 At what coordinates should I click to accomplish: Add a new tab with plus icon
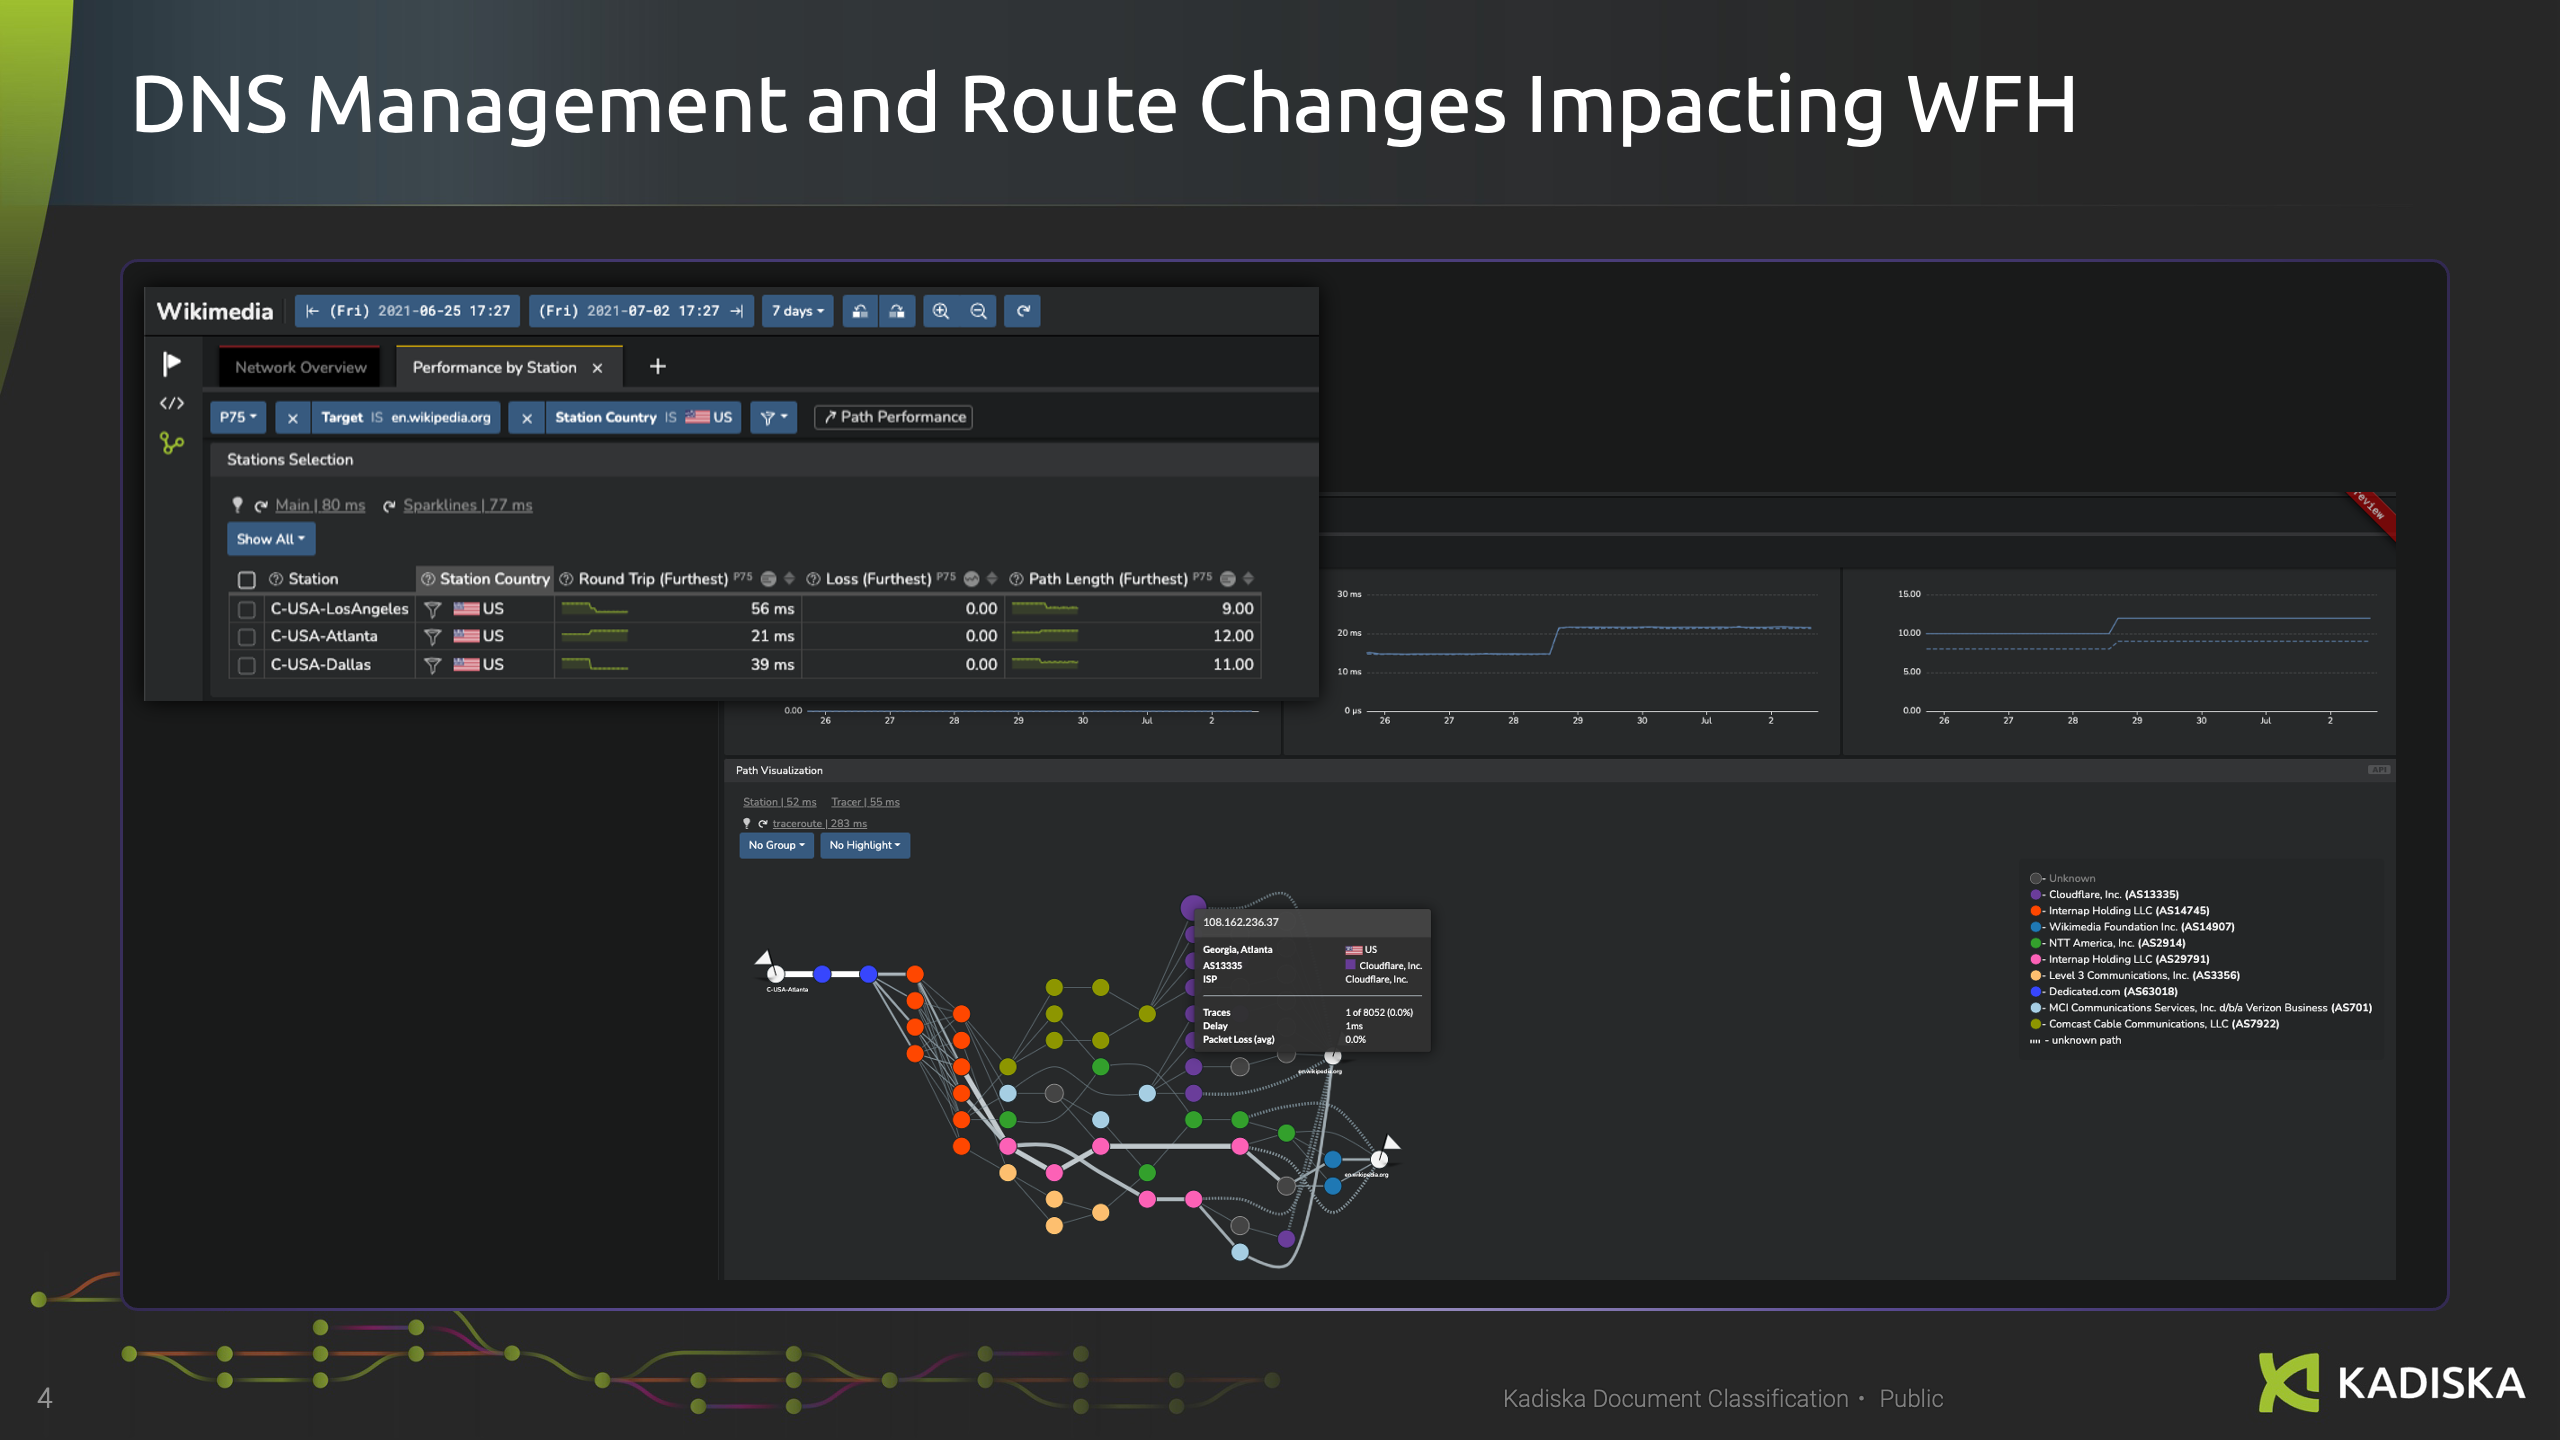pyautogui.click(x=657, y=367)
